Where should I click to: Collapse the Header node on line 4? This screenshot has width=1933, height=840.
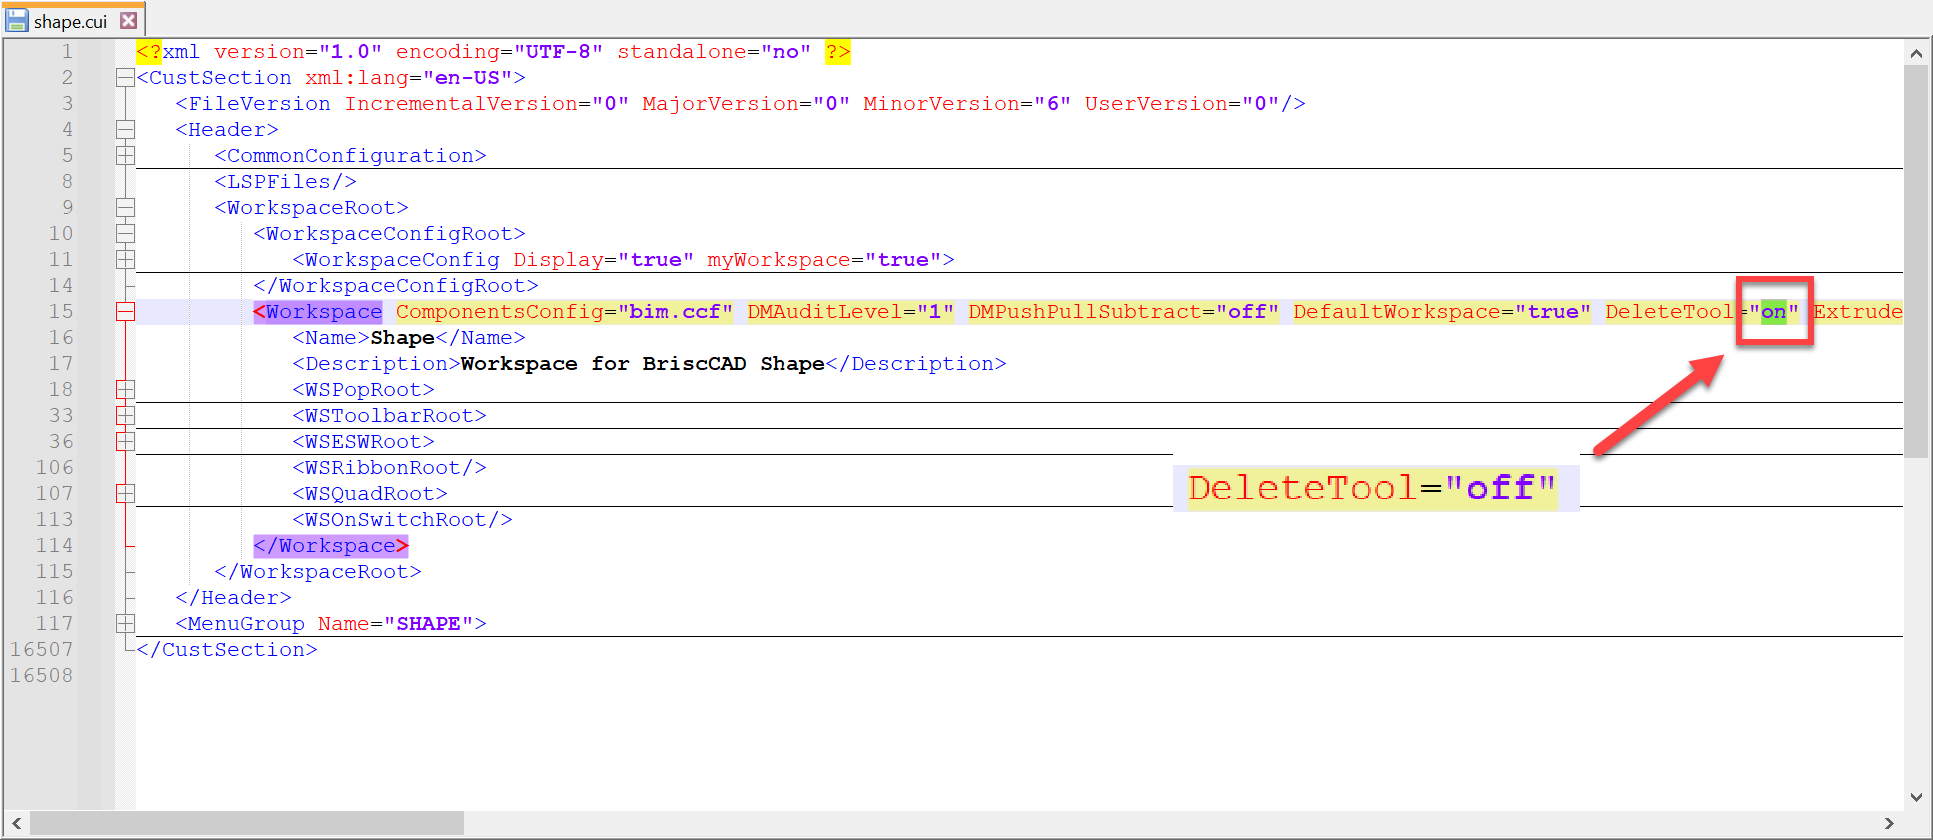click(x=125, y=130)
